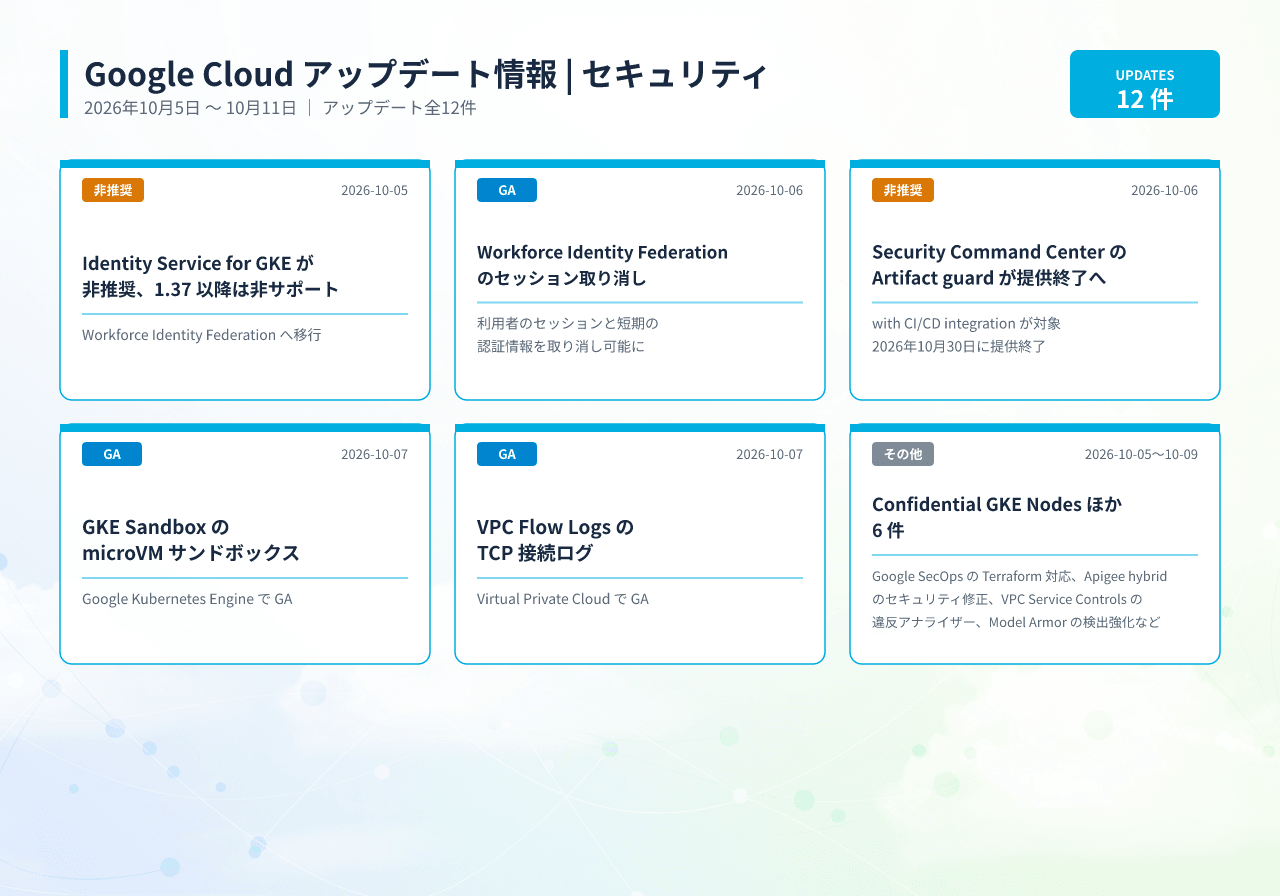The height and width of the screenshot is (896, 1280).
Task: Click date range 2026-10-05〜10-09
Action: (x=1141, y=454)
